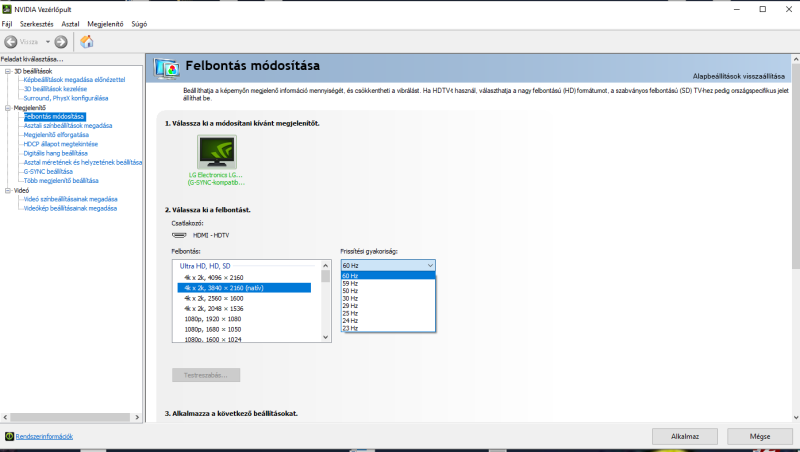Click the forward navigation arrow icon

pos(61,42)
